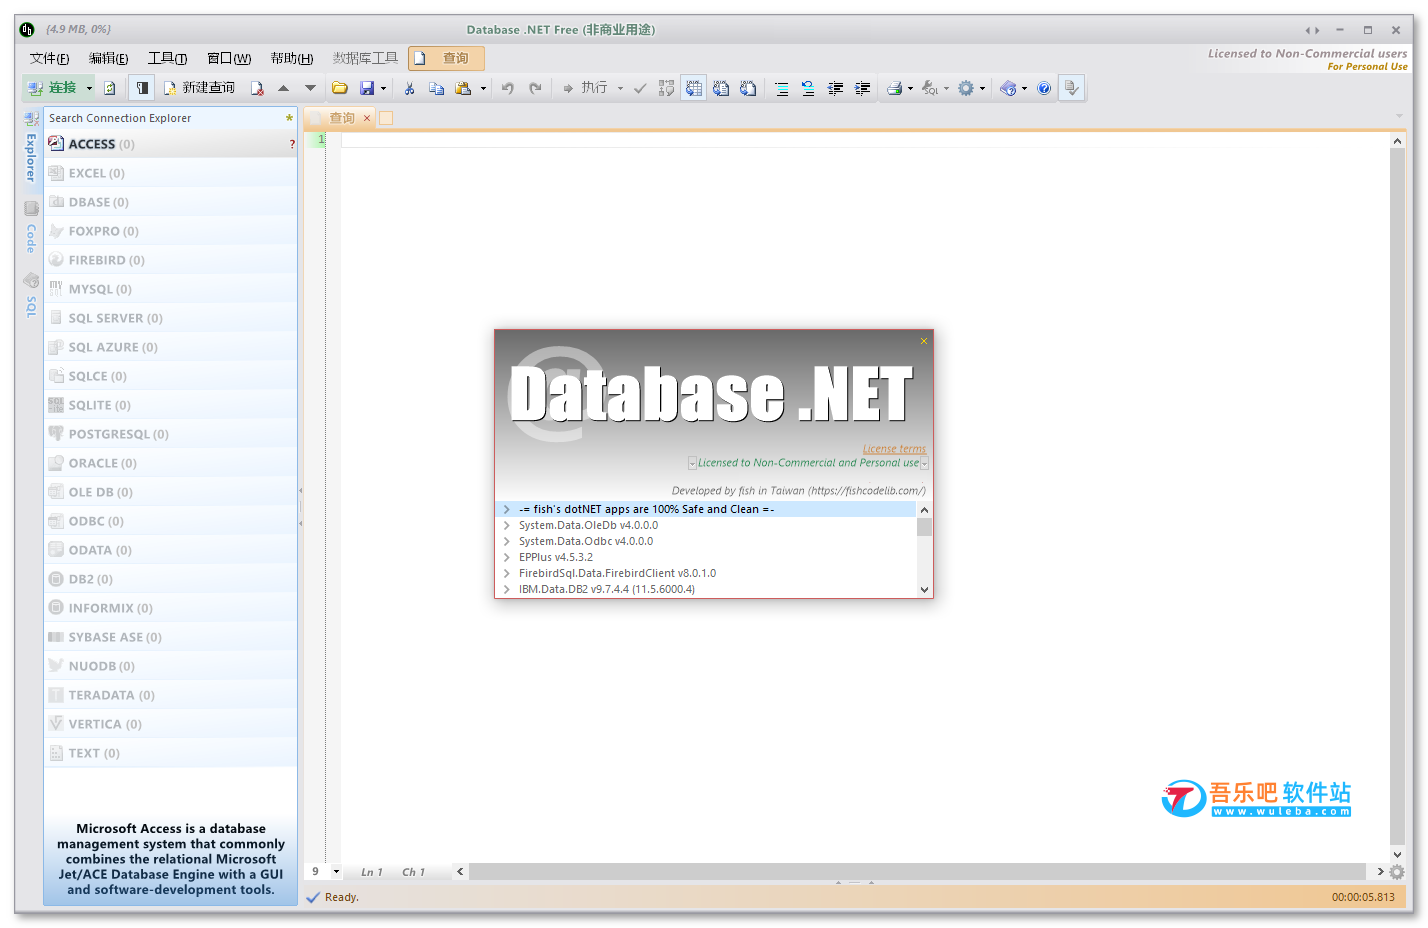
Task: Select POSTGRESQL in connection list
Action: tap(171, 434)
